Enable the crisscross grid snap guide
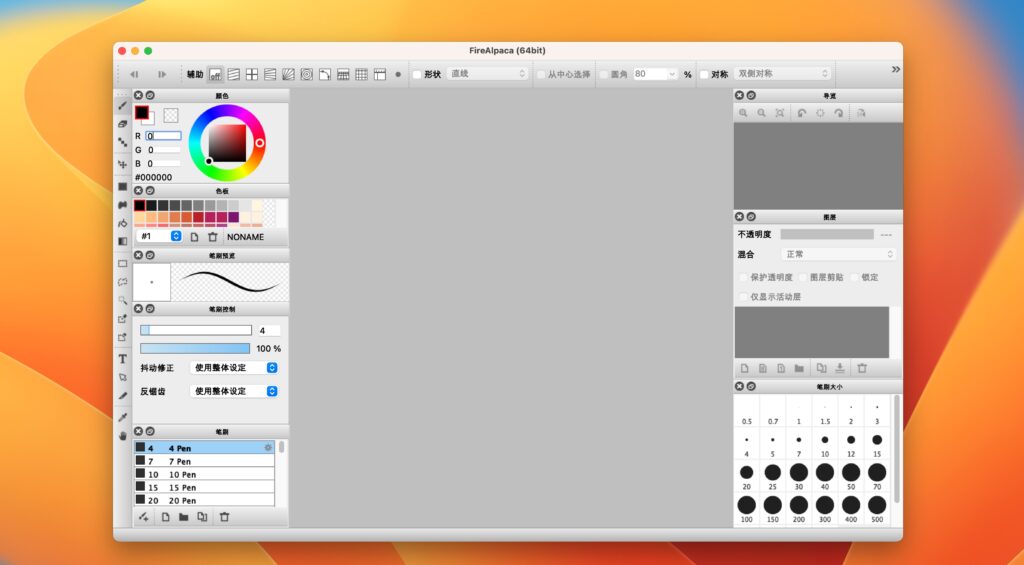The width and height of the screenshot is (1024, 565). (251, 74)
